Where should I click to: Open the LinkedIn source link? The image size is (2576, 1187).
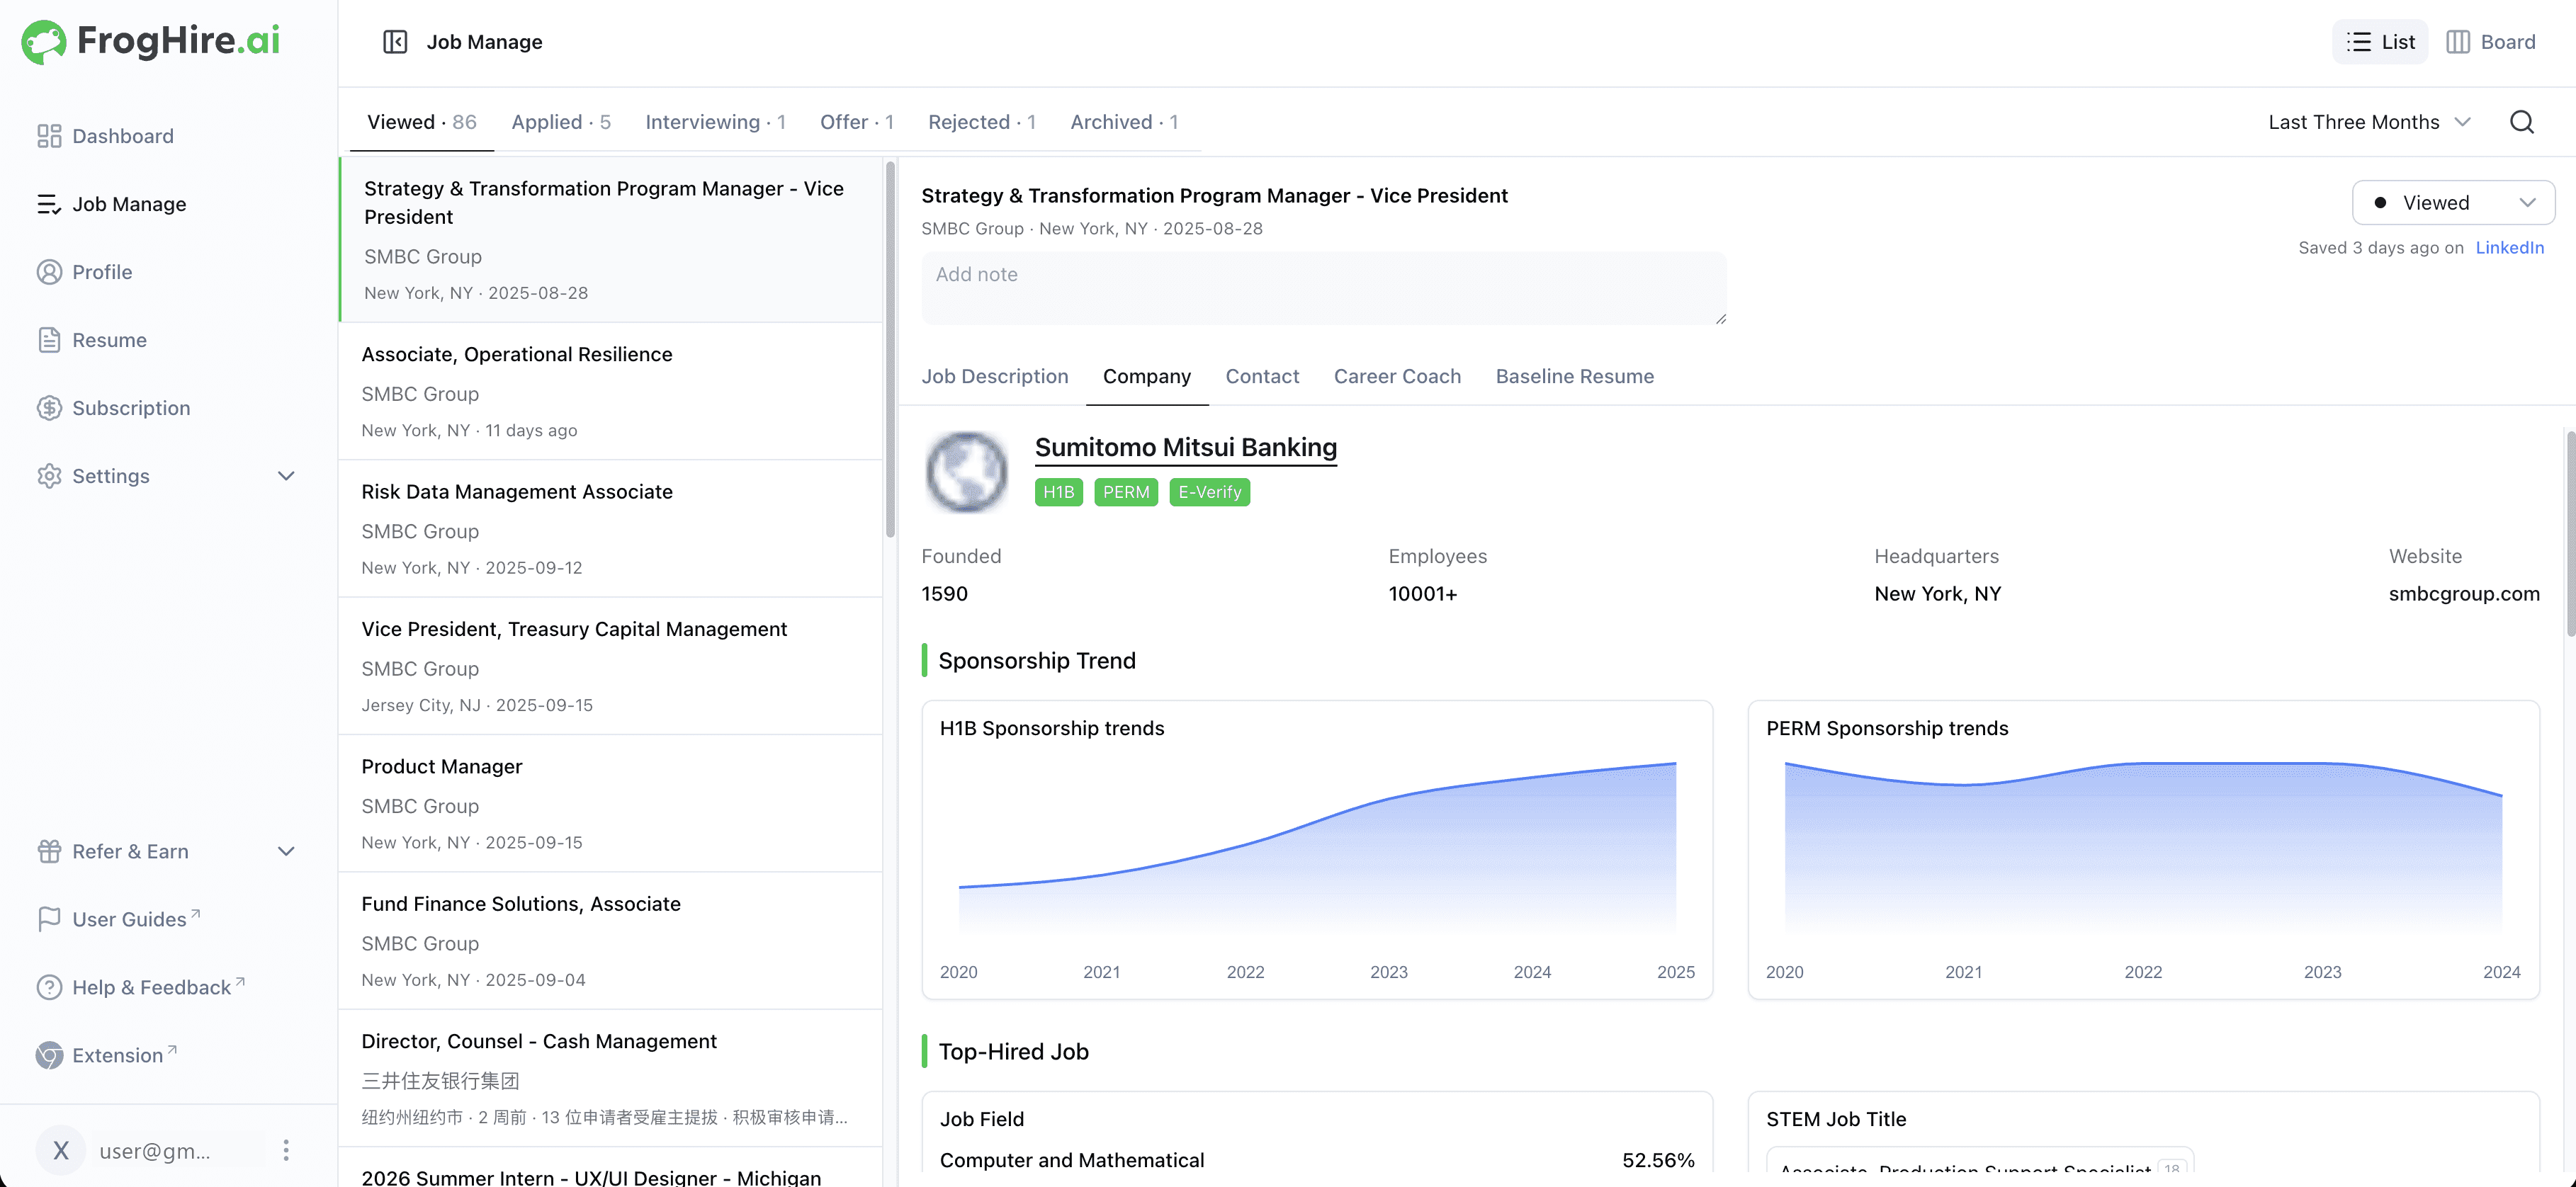tap(2510, 248)
